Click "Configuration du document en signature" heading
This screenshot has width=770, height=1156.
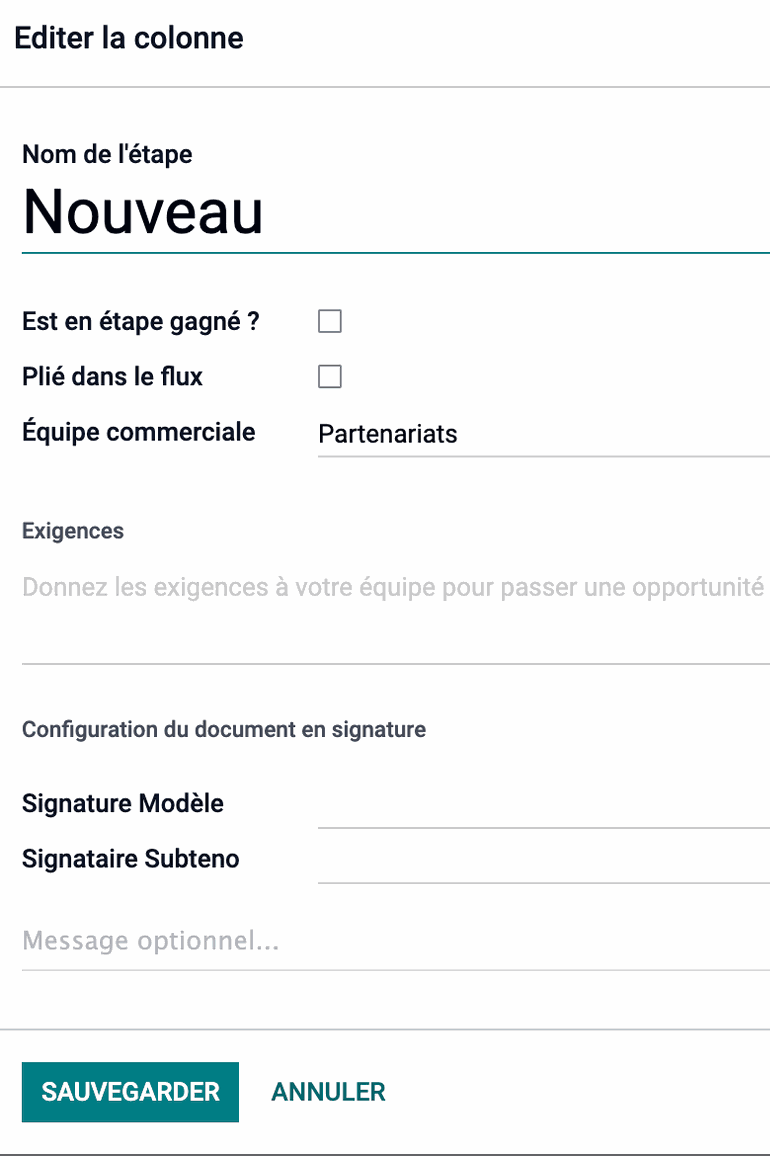[224, 730]
